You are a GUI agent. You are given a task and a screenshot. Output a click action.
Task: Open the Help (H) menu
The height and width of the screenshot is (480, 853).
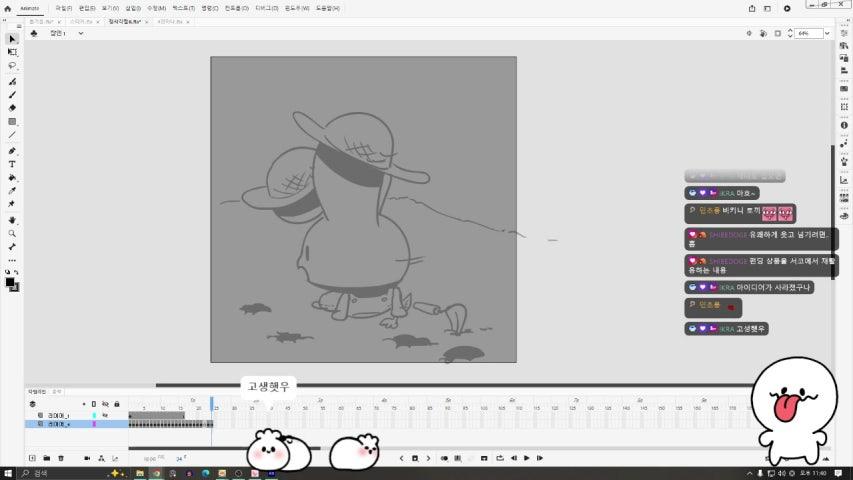click(x=327, y=8)
